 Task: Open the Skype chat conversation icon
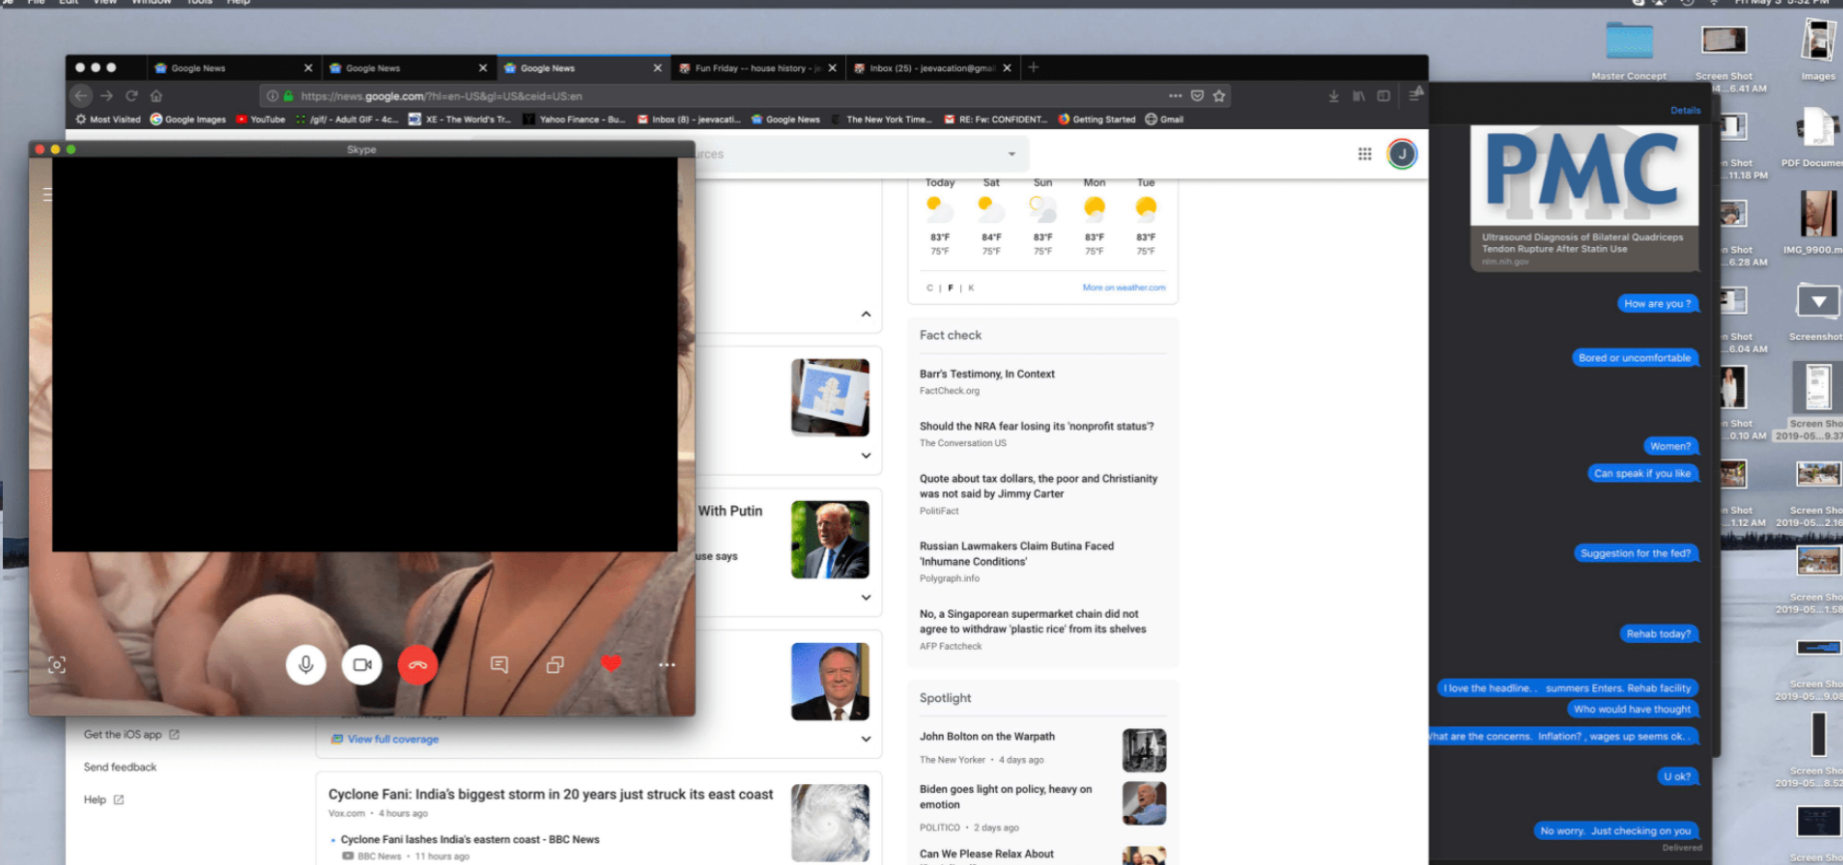(499, 665)
